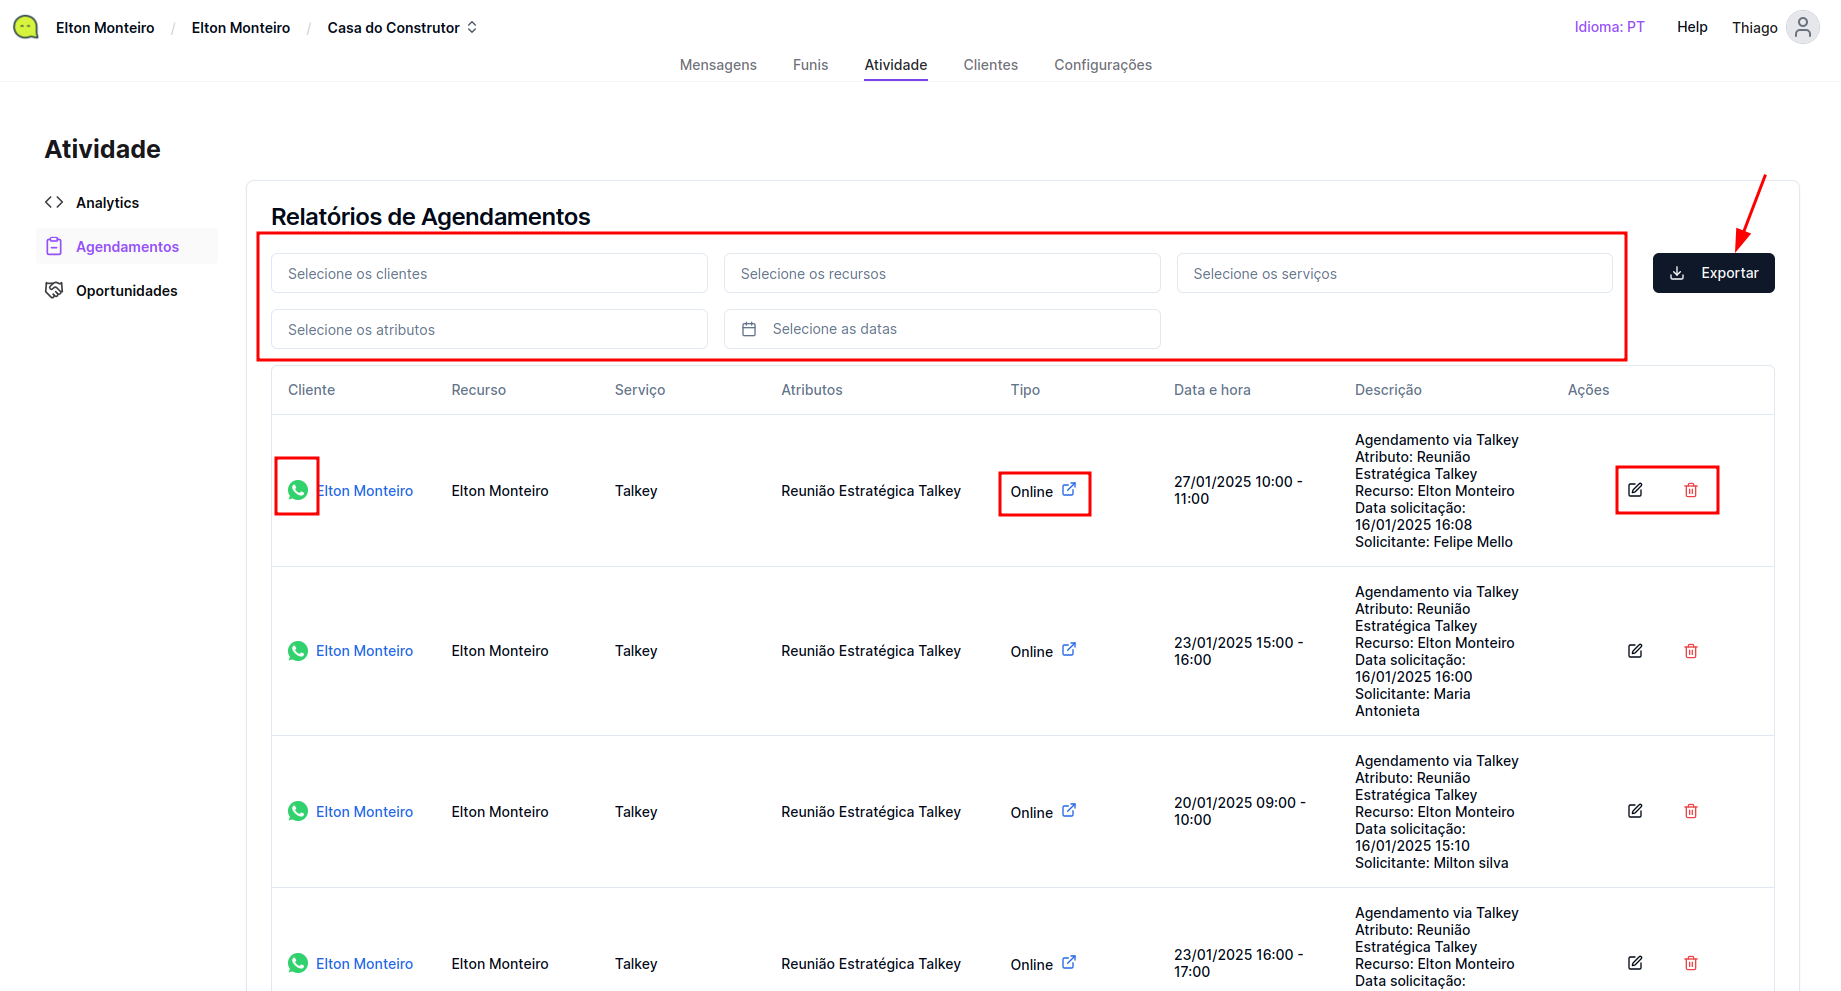1841x991 pixels.
Task: Click WhatsApp icon in the 20/01/2025 row
Action: click(x=298, y=811)
